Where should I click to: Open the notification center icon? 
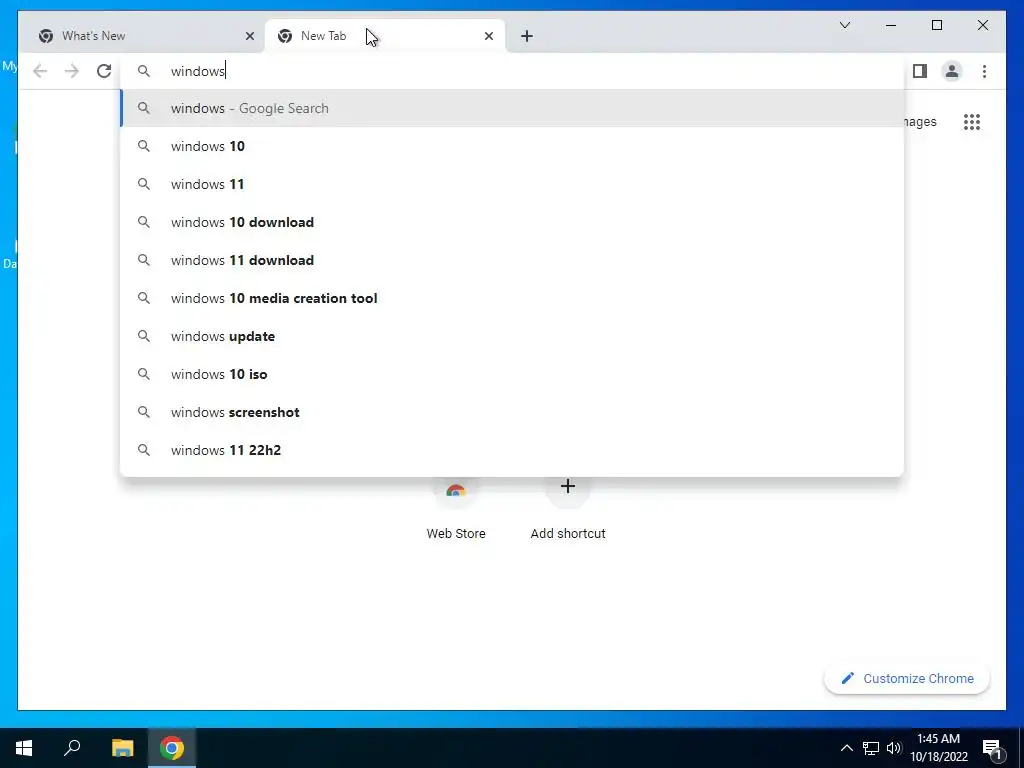[x=993, y=748]
